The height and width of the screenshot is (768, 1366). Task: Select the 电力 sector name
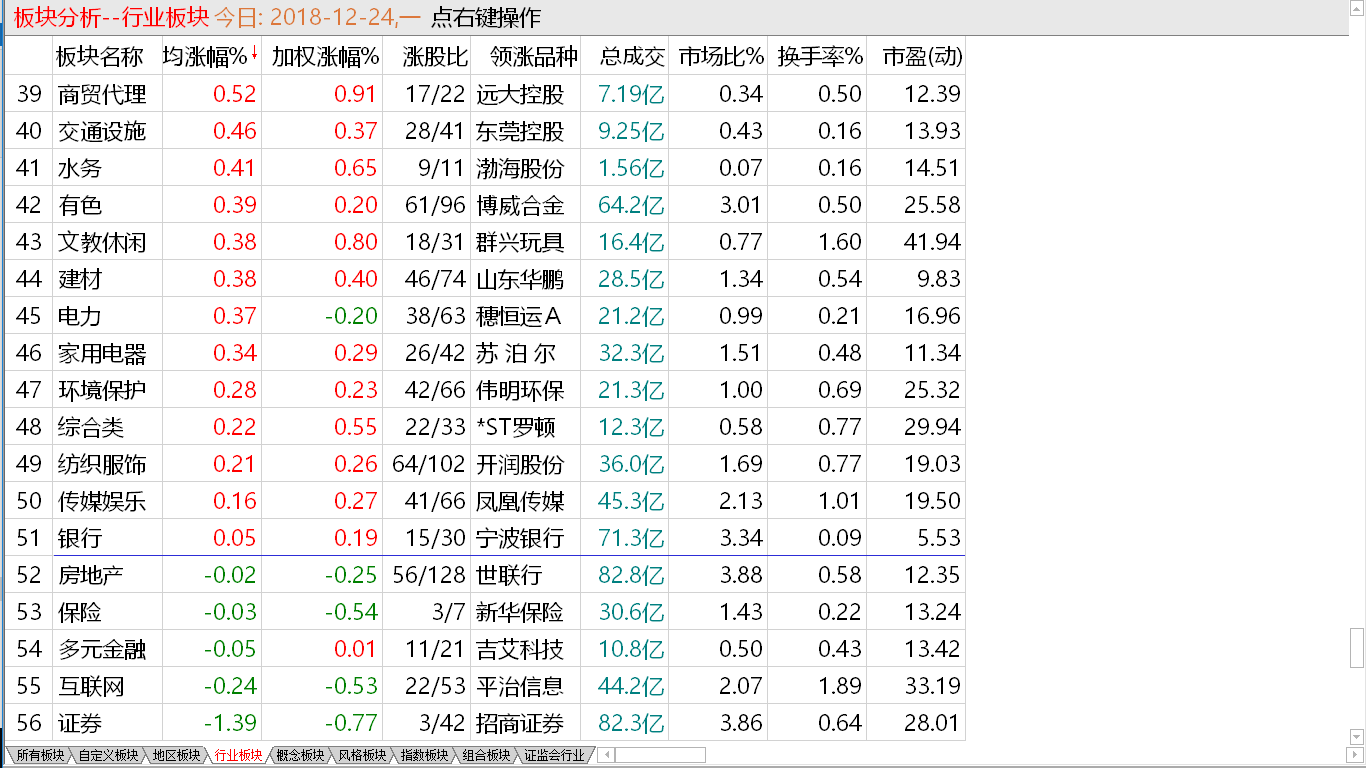pyautogui.click(x=80, y=316)
